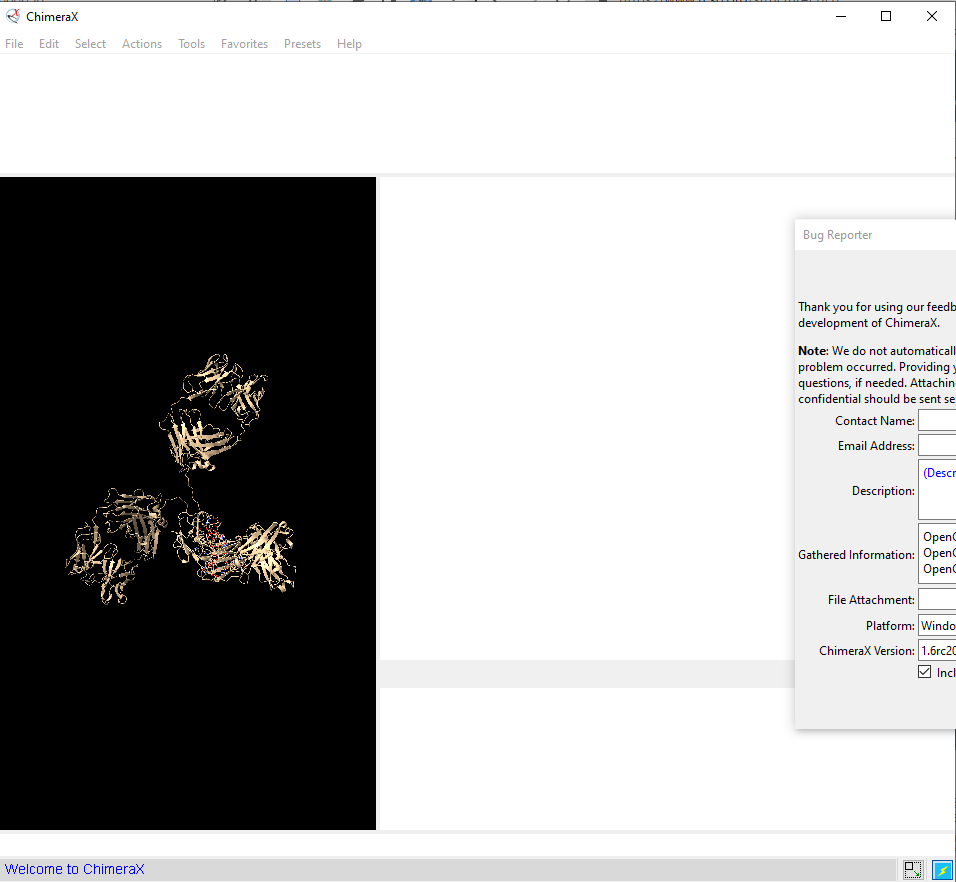Click the ChimeraX logo in title bar
Image resolution: width=956 pixels, height=882 pixels.
[13, 16]
